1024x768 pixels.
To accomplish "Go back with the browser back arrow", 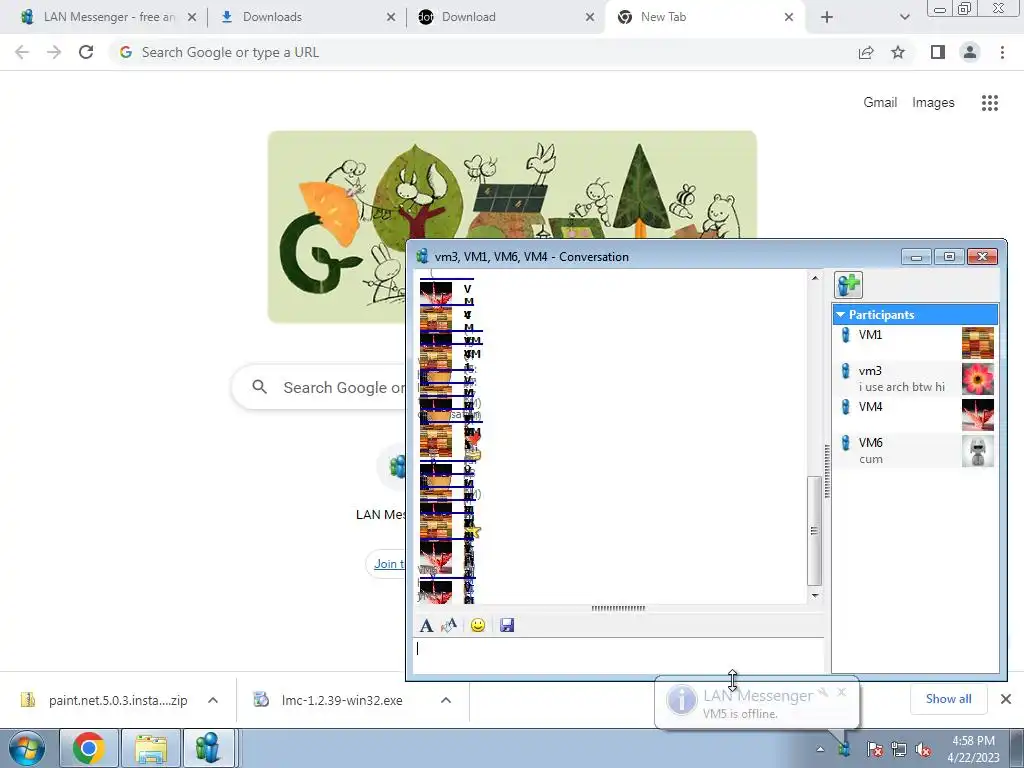I will (x=22, y=52).
